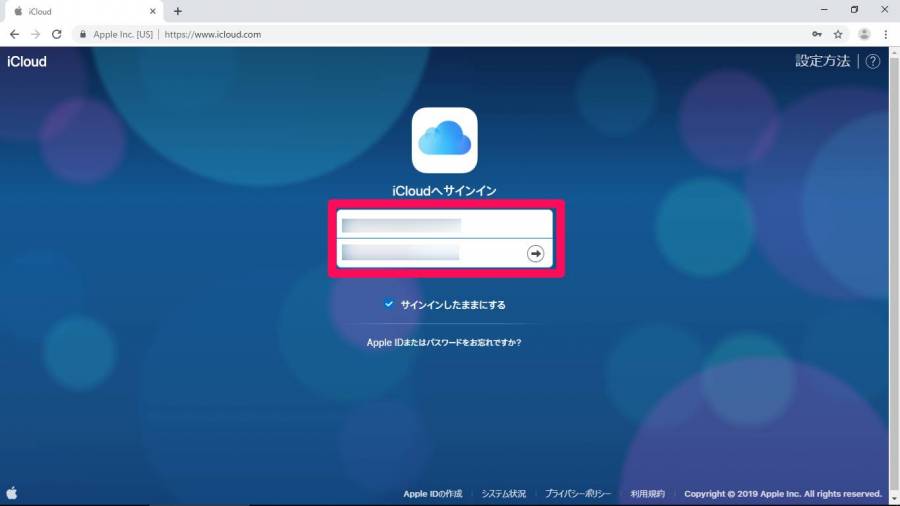Open システム状況 footer link
This screenshot has height=506, width=900.
coord(503,494)
